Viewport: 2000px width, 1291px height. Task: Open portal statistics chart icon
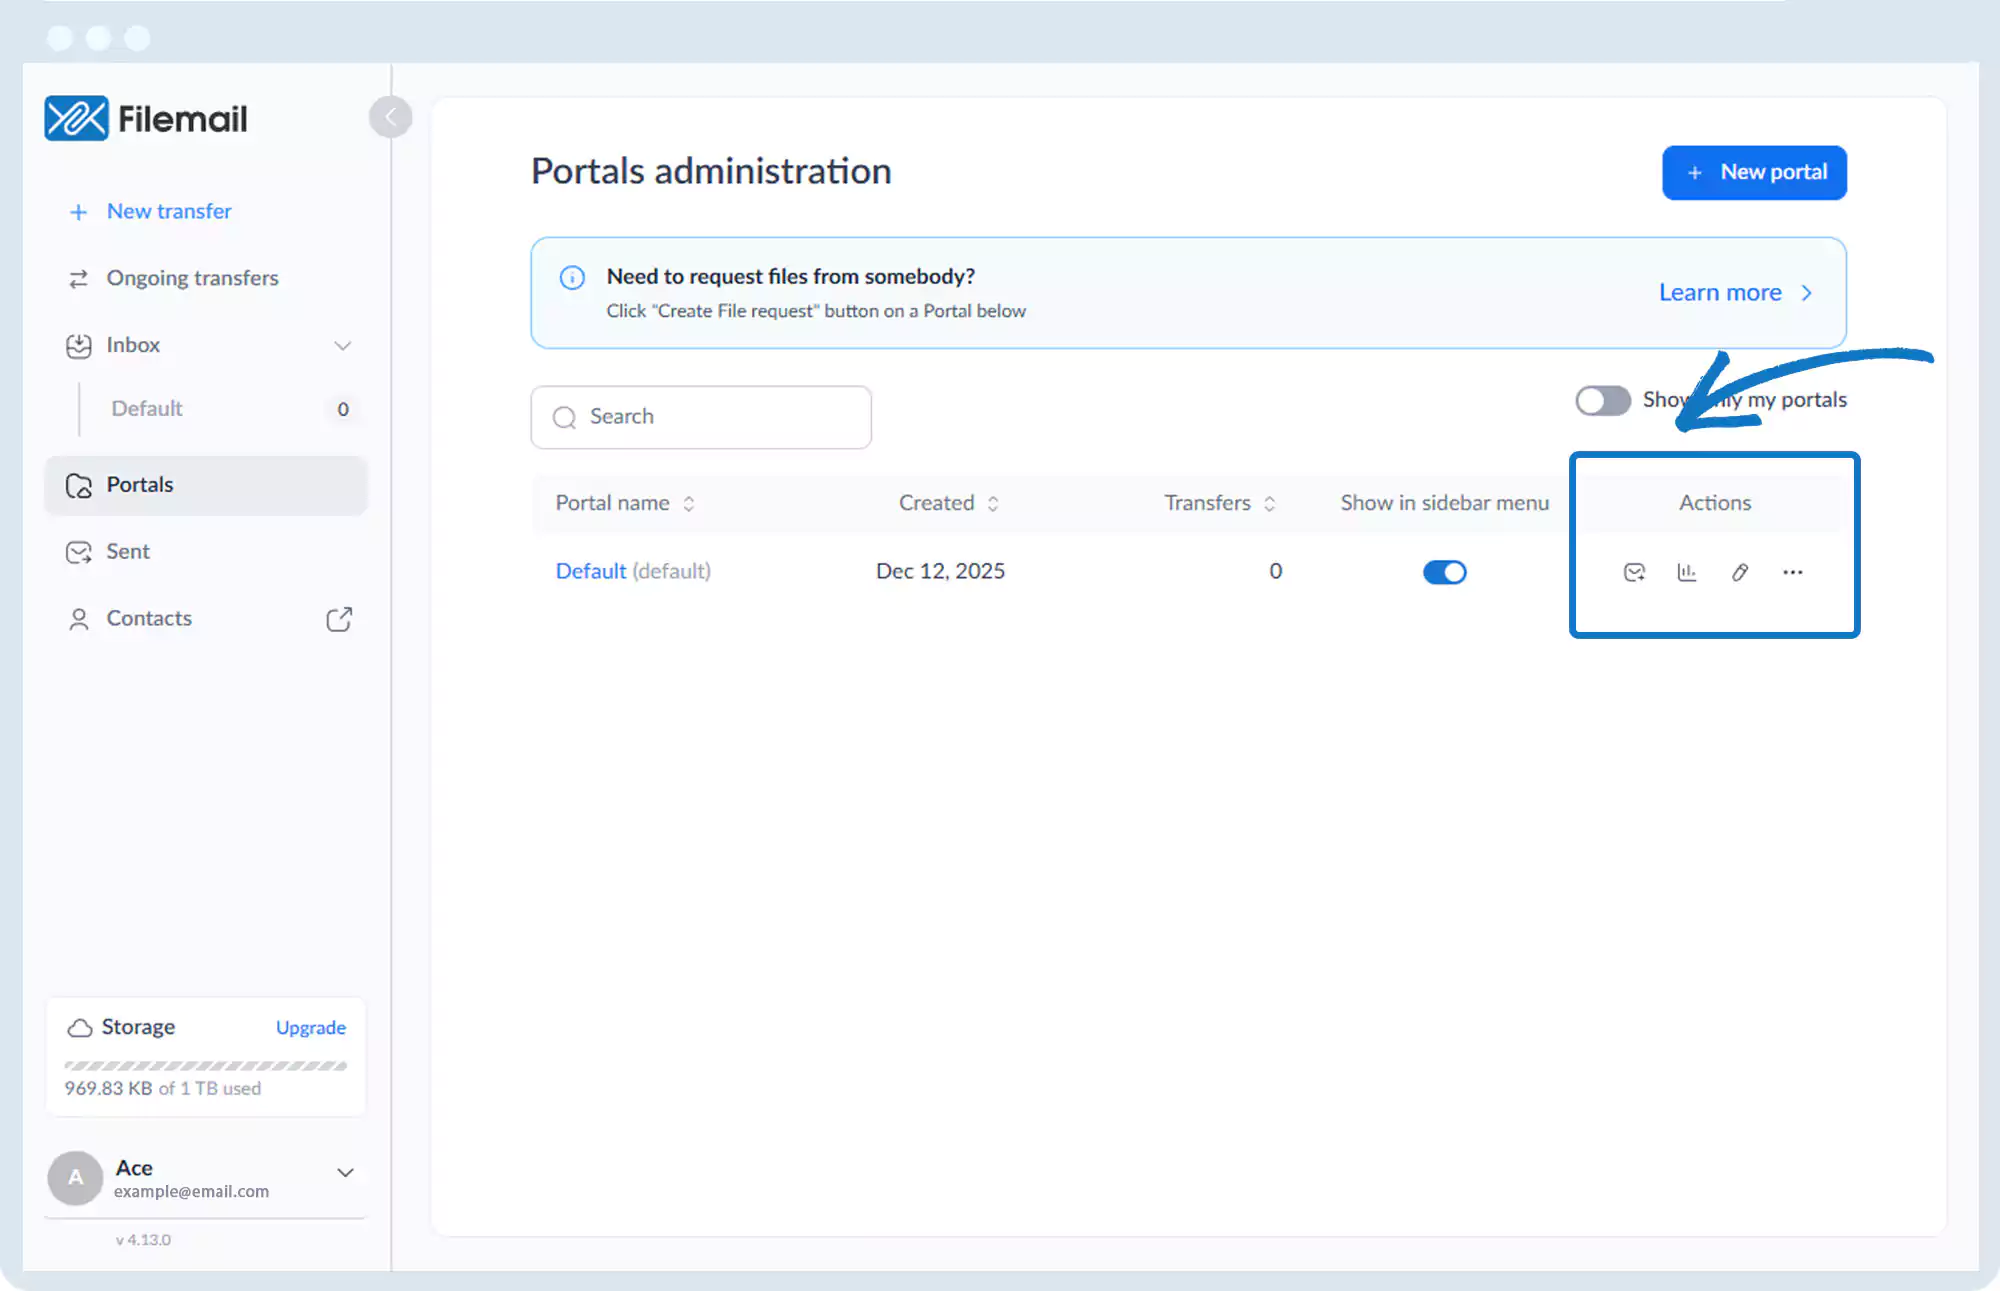coord(1687,572)
